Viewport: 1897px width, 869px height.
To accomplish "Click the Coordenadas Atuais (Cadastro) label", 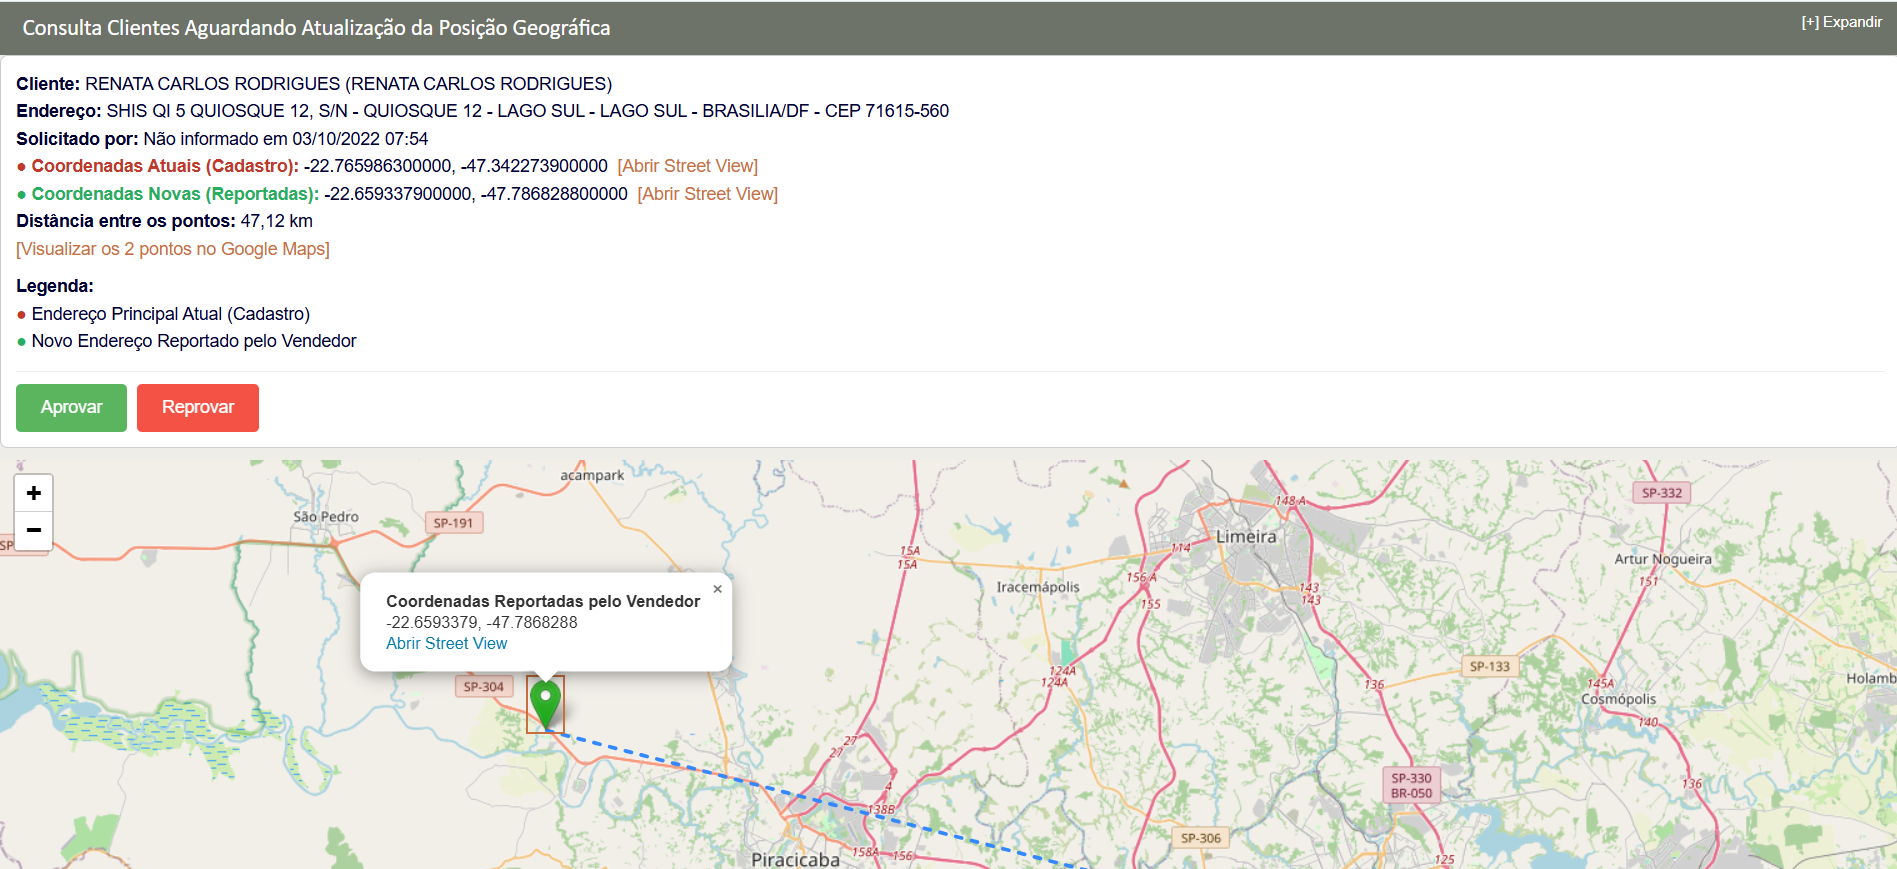I will tap(165, 166).
